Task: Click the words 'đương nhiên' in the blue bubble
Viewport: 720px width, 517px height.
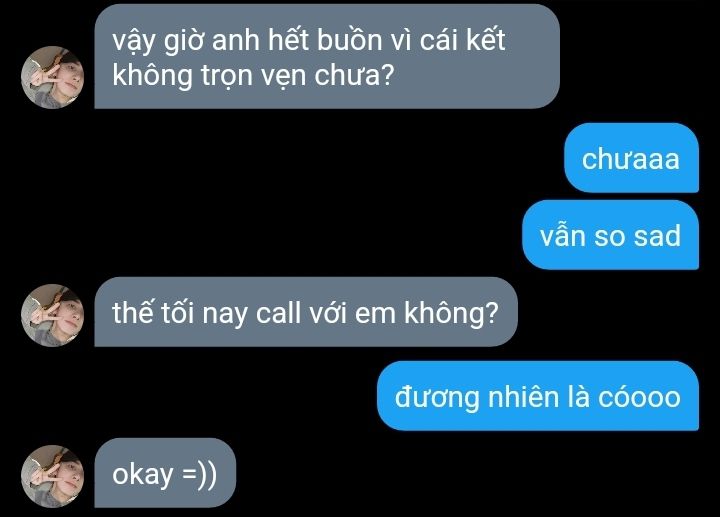Action: click(477, 397)
